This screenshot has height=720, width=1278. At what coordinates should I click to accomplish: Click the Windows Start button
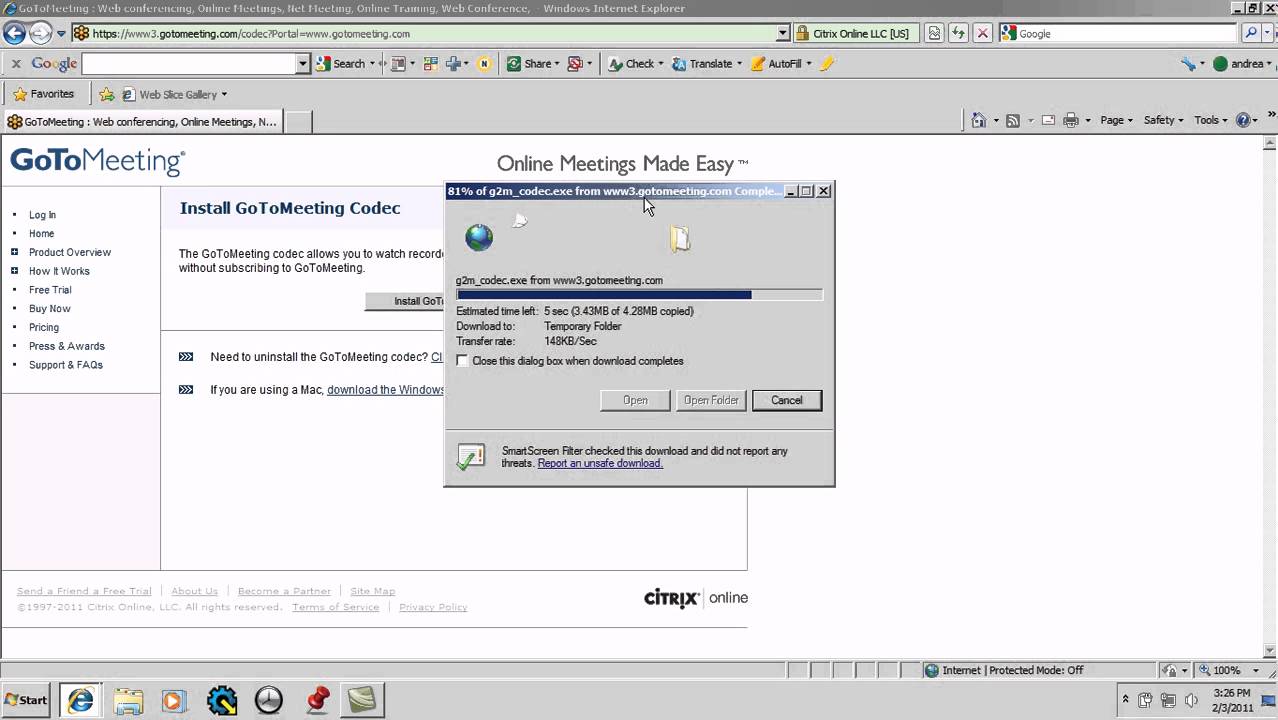pyautogui.click(x=26, y=700)
